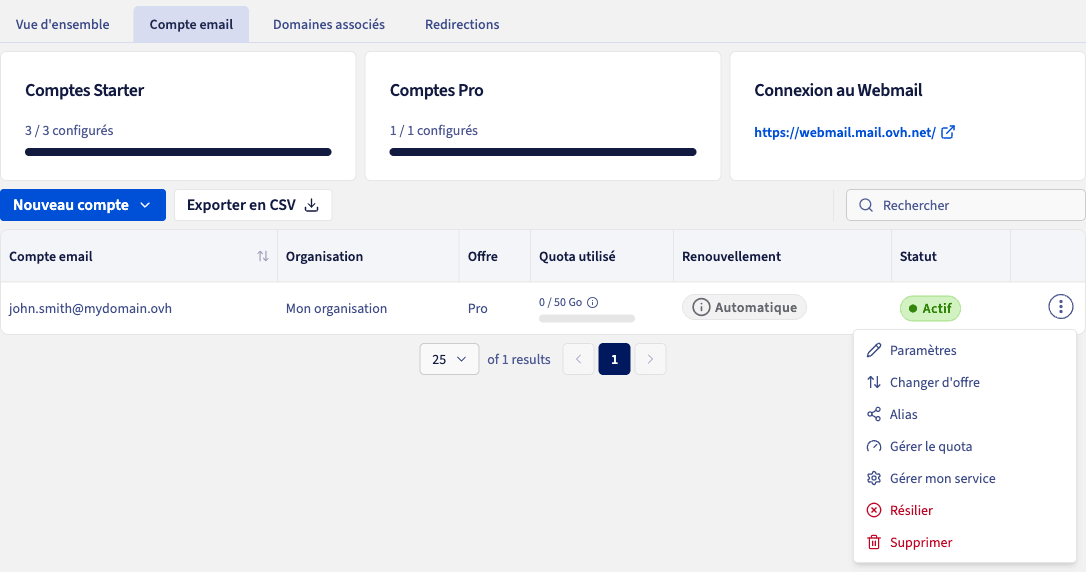Click the Comptes Pro progress bar

543,152
